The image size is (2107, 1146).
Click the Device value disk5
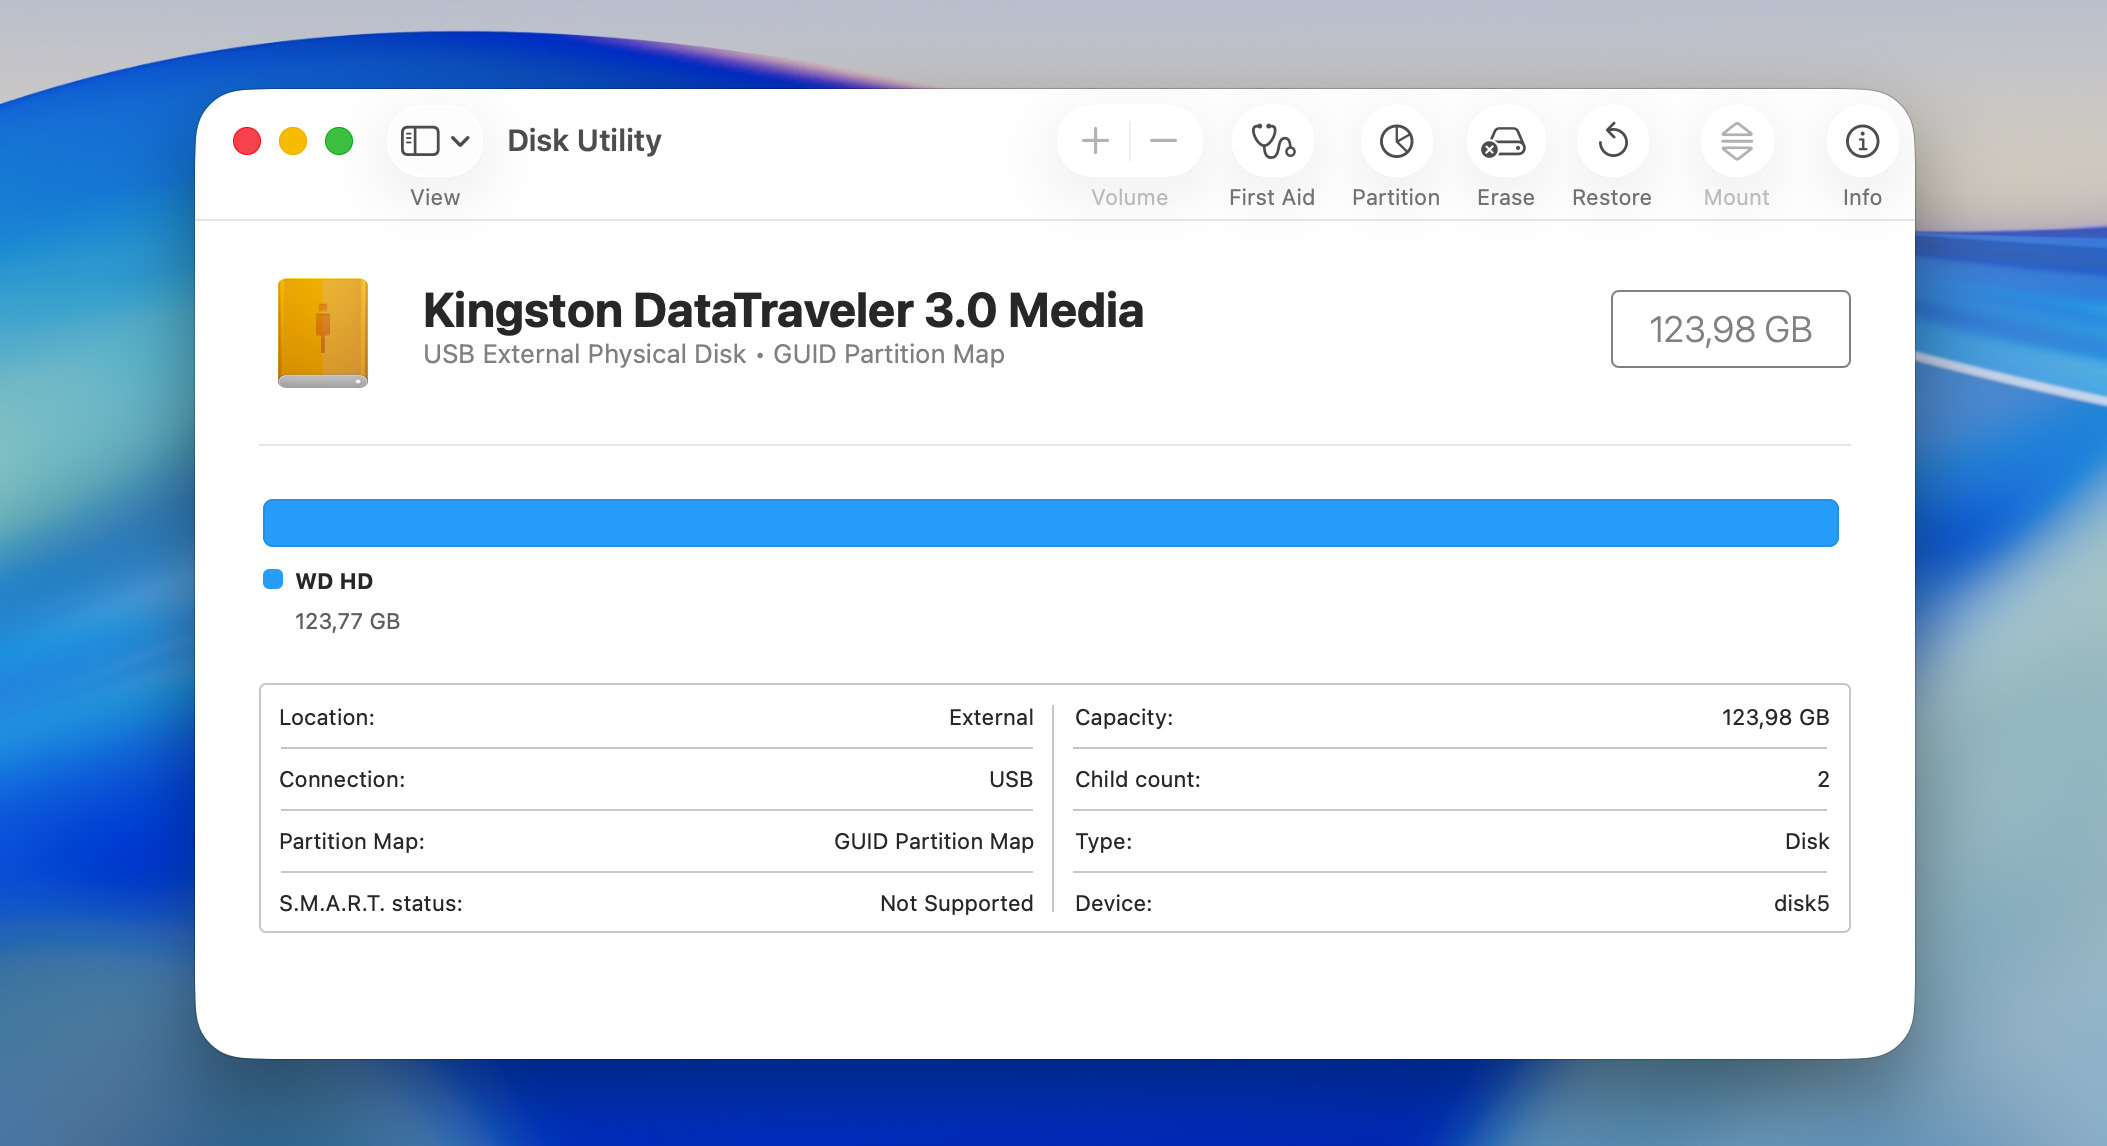click(1801, 903)
